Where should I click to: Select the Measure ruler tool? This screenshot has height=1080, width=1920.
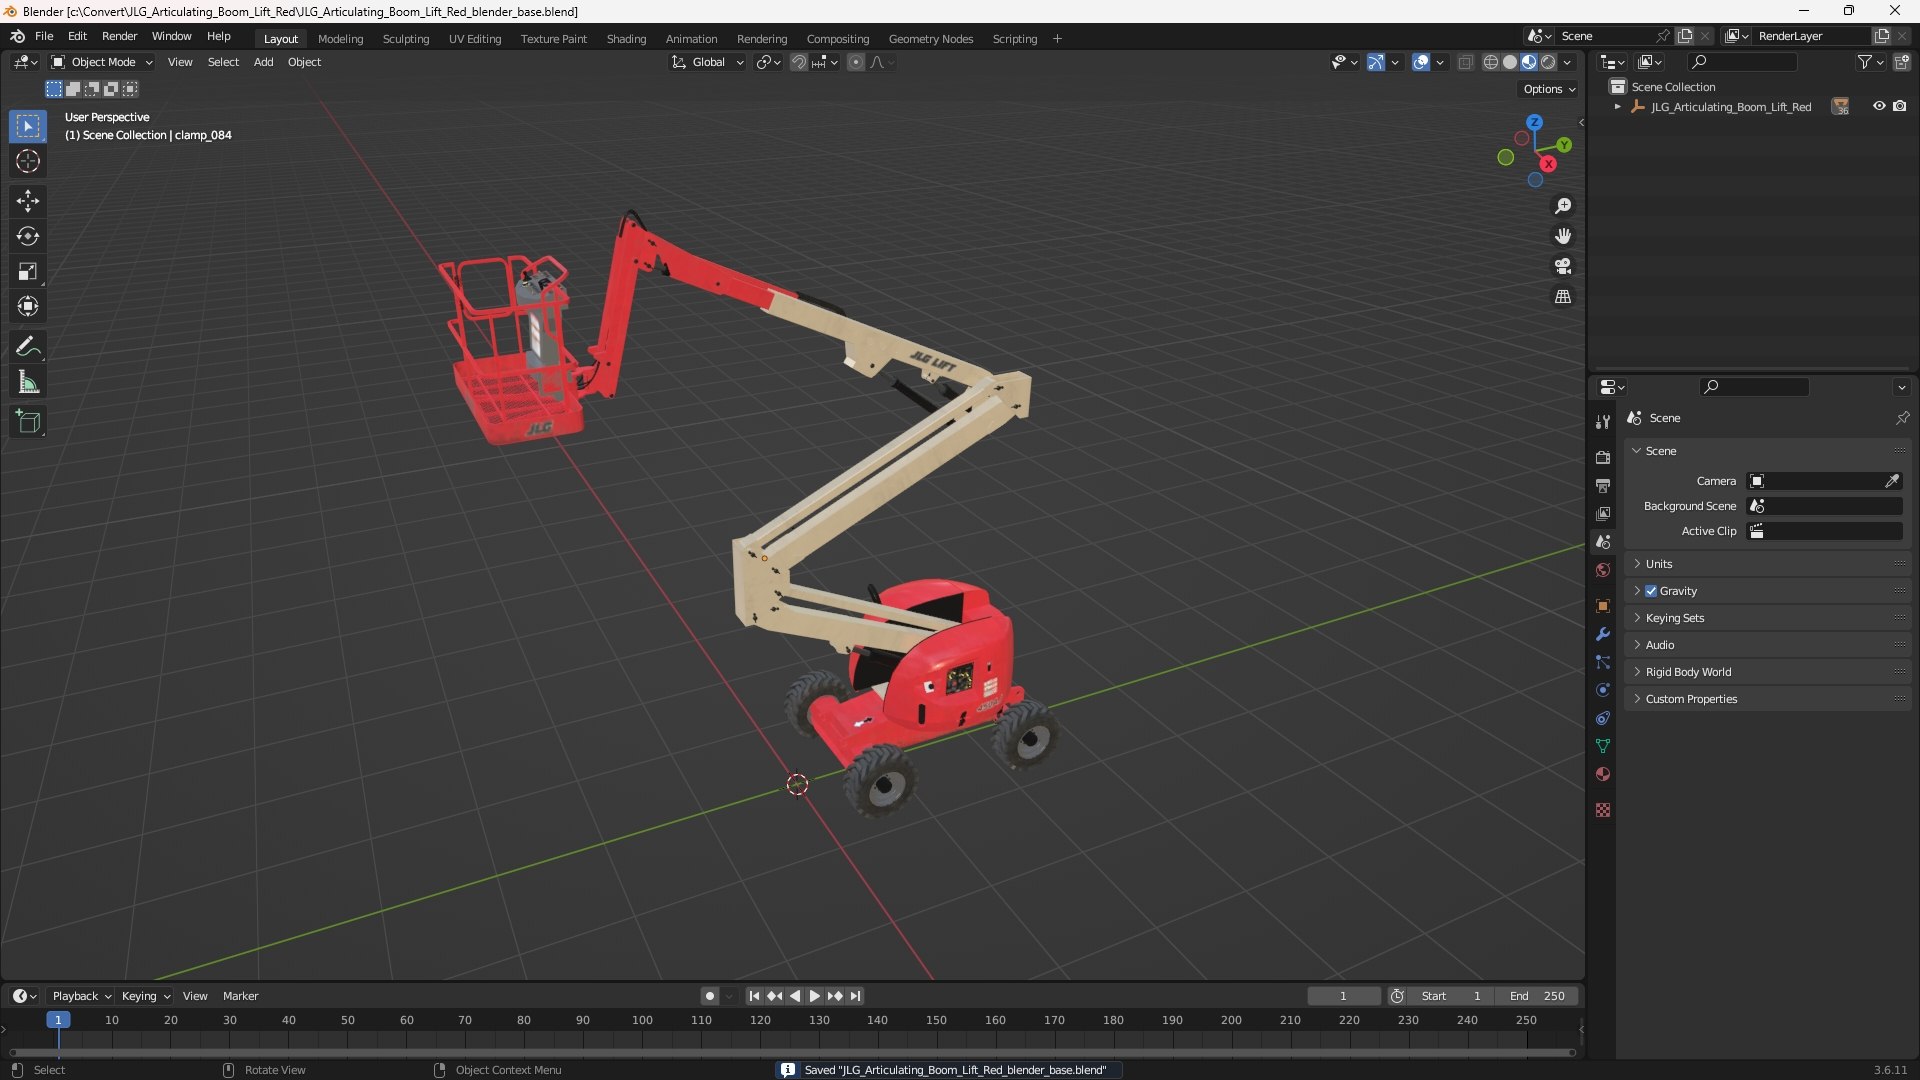pos(28,382)
